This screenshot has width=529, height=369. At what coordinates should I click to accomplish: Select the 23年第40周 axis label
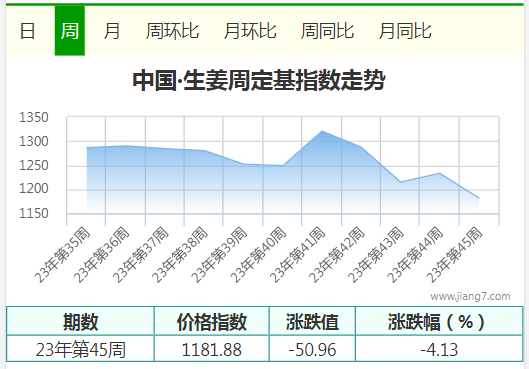point(259,255)
